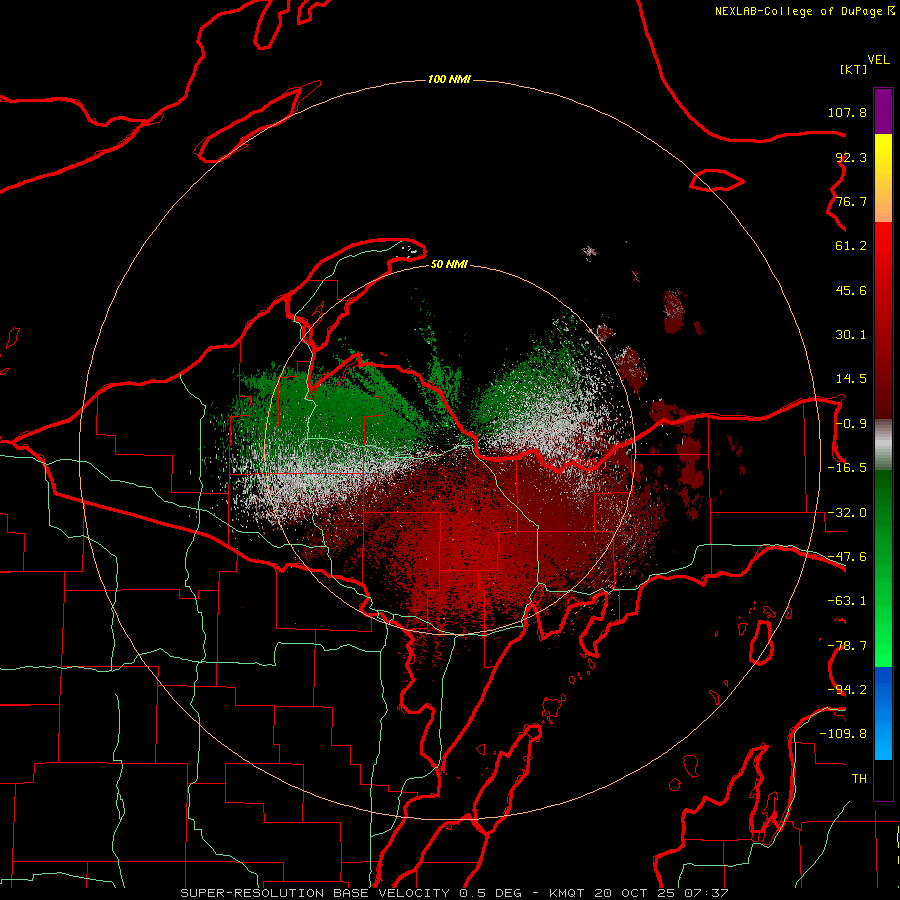Click the Super-Resolution Base Velocity caption
This screenshot has height=900, width=900.
455,893
